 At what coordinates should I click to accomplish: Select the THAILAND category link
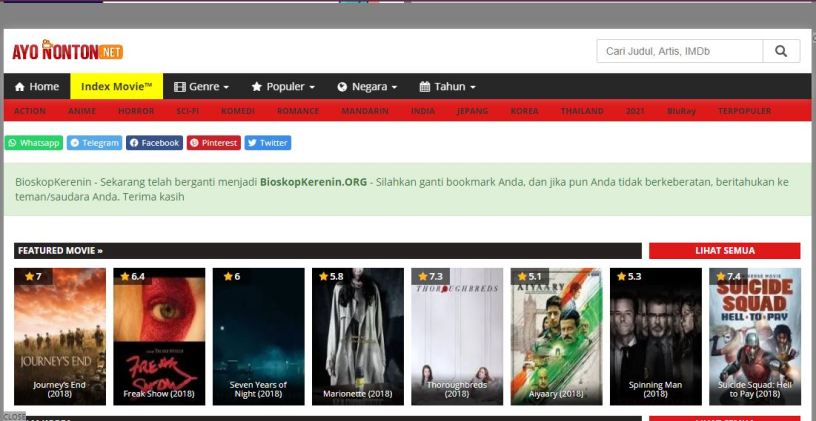pos(582,111)
